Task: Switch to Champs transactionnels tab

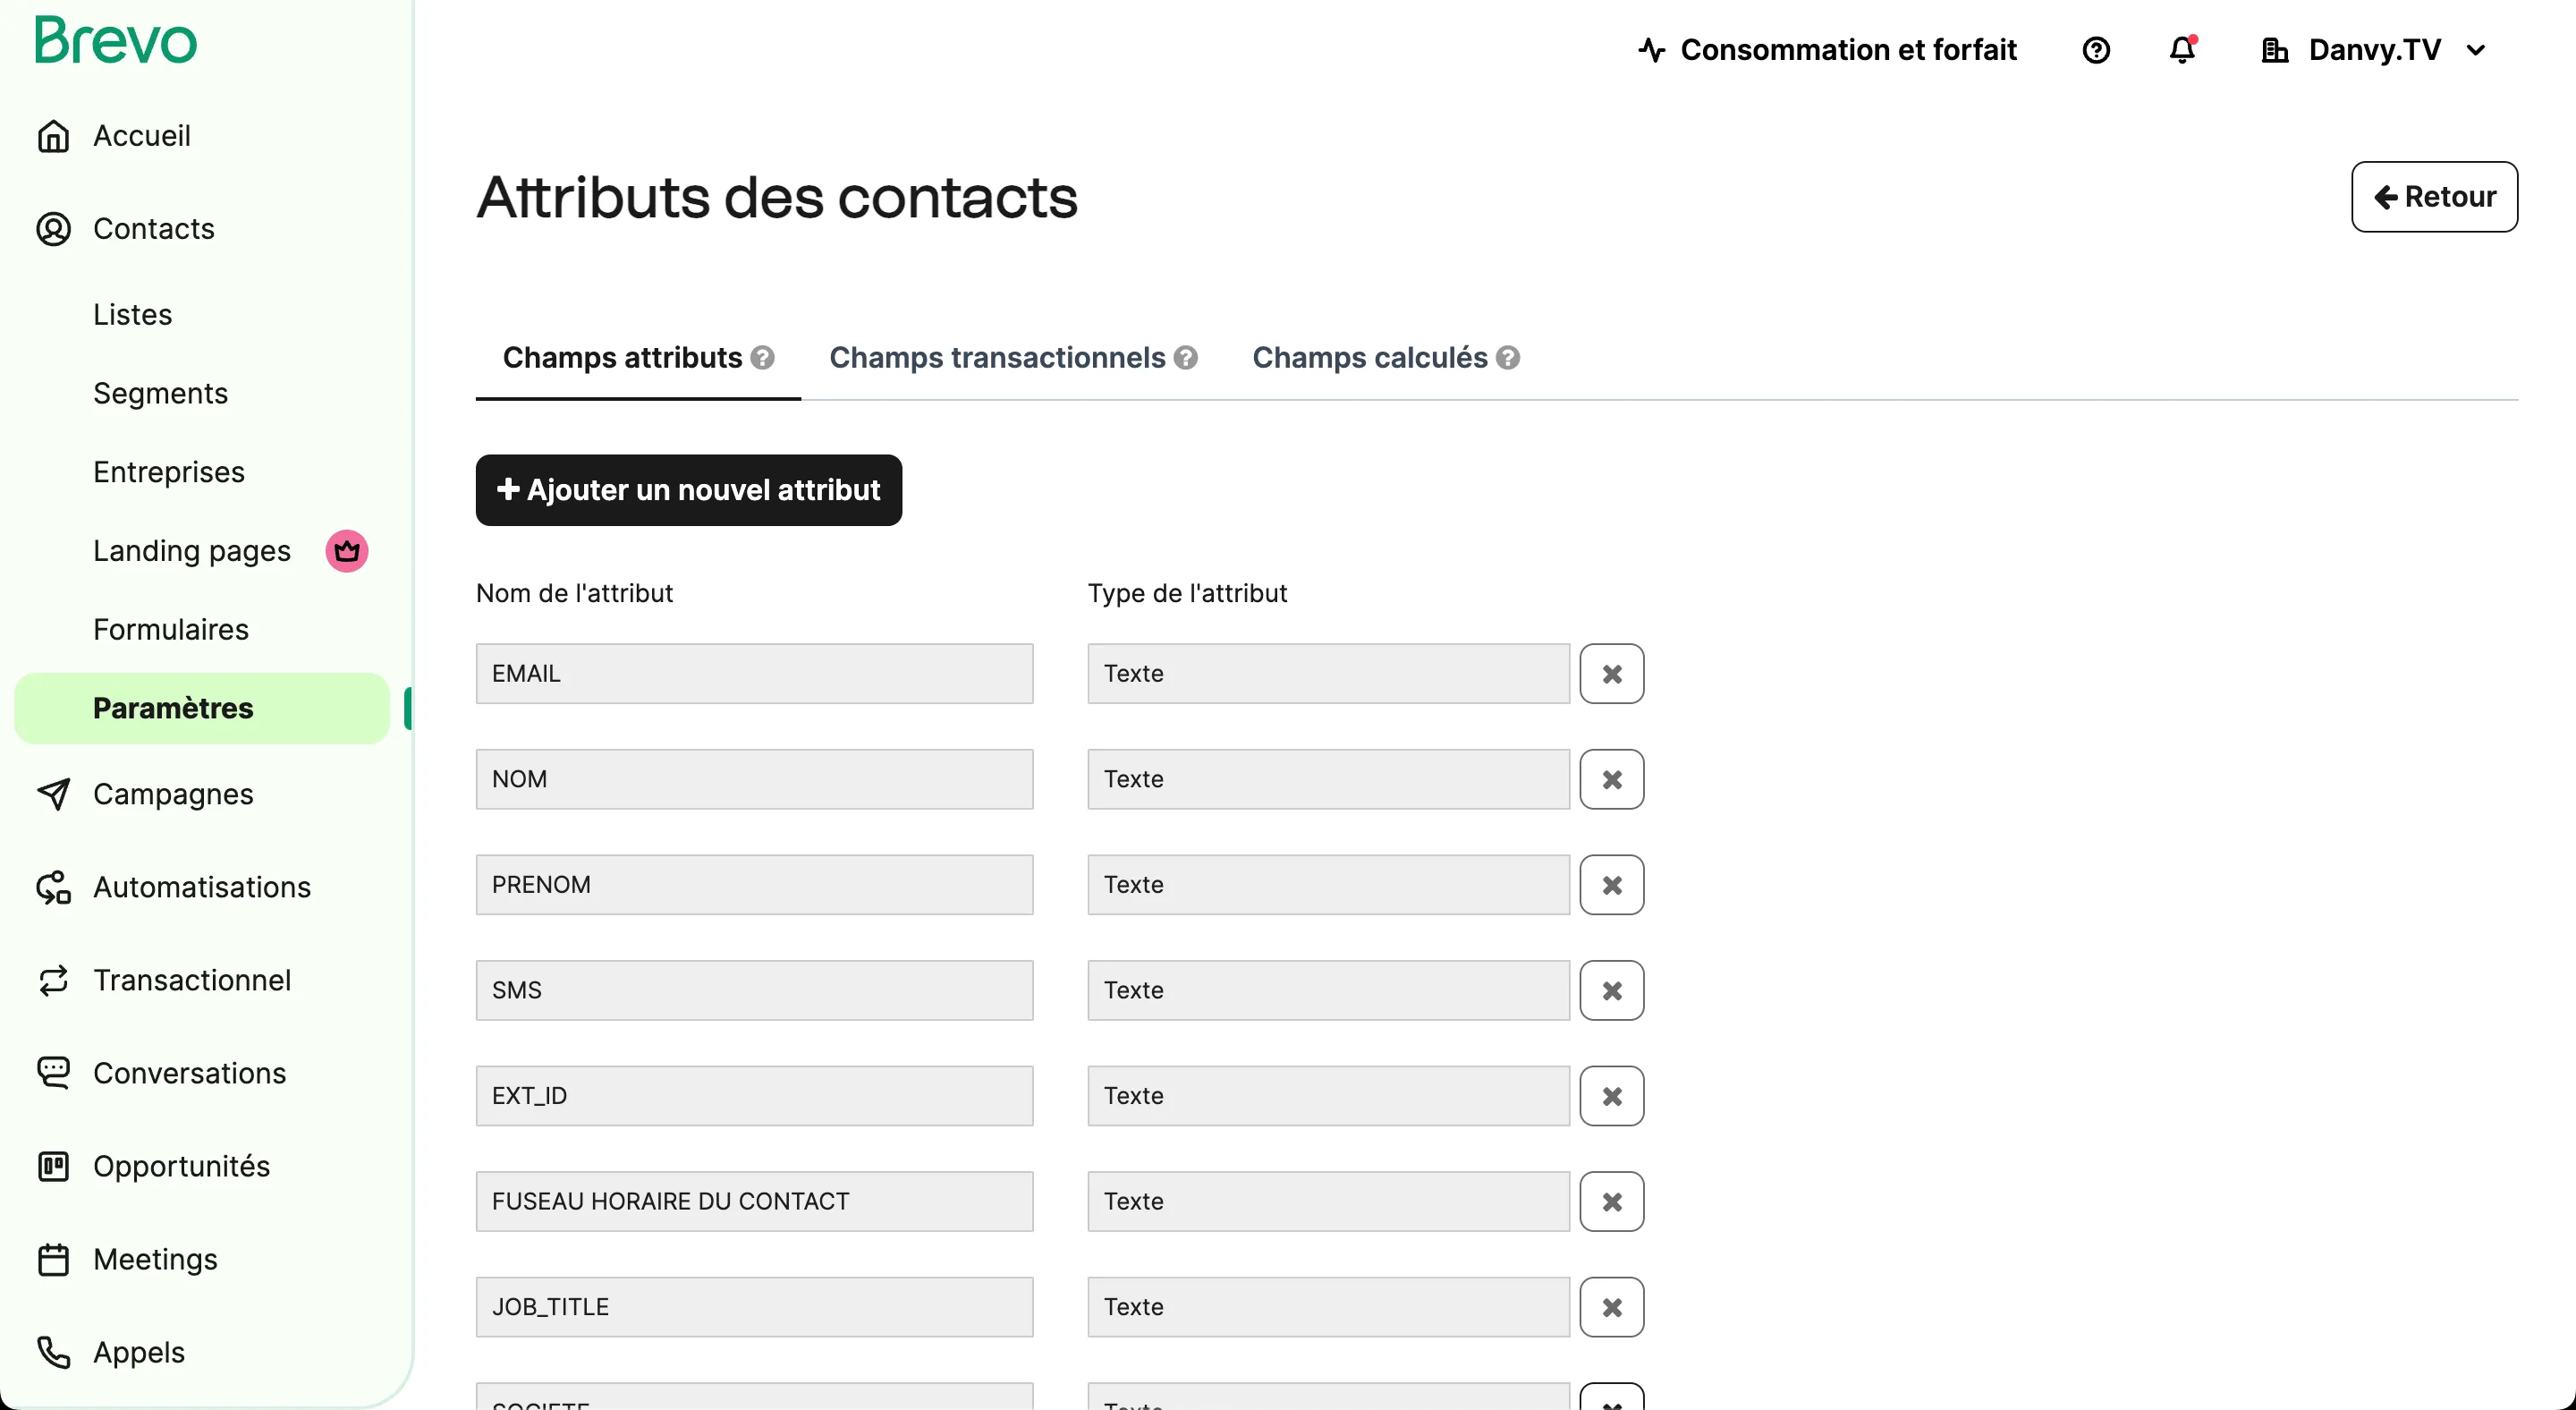Action: [x=997, y=358]
